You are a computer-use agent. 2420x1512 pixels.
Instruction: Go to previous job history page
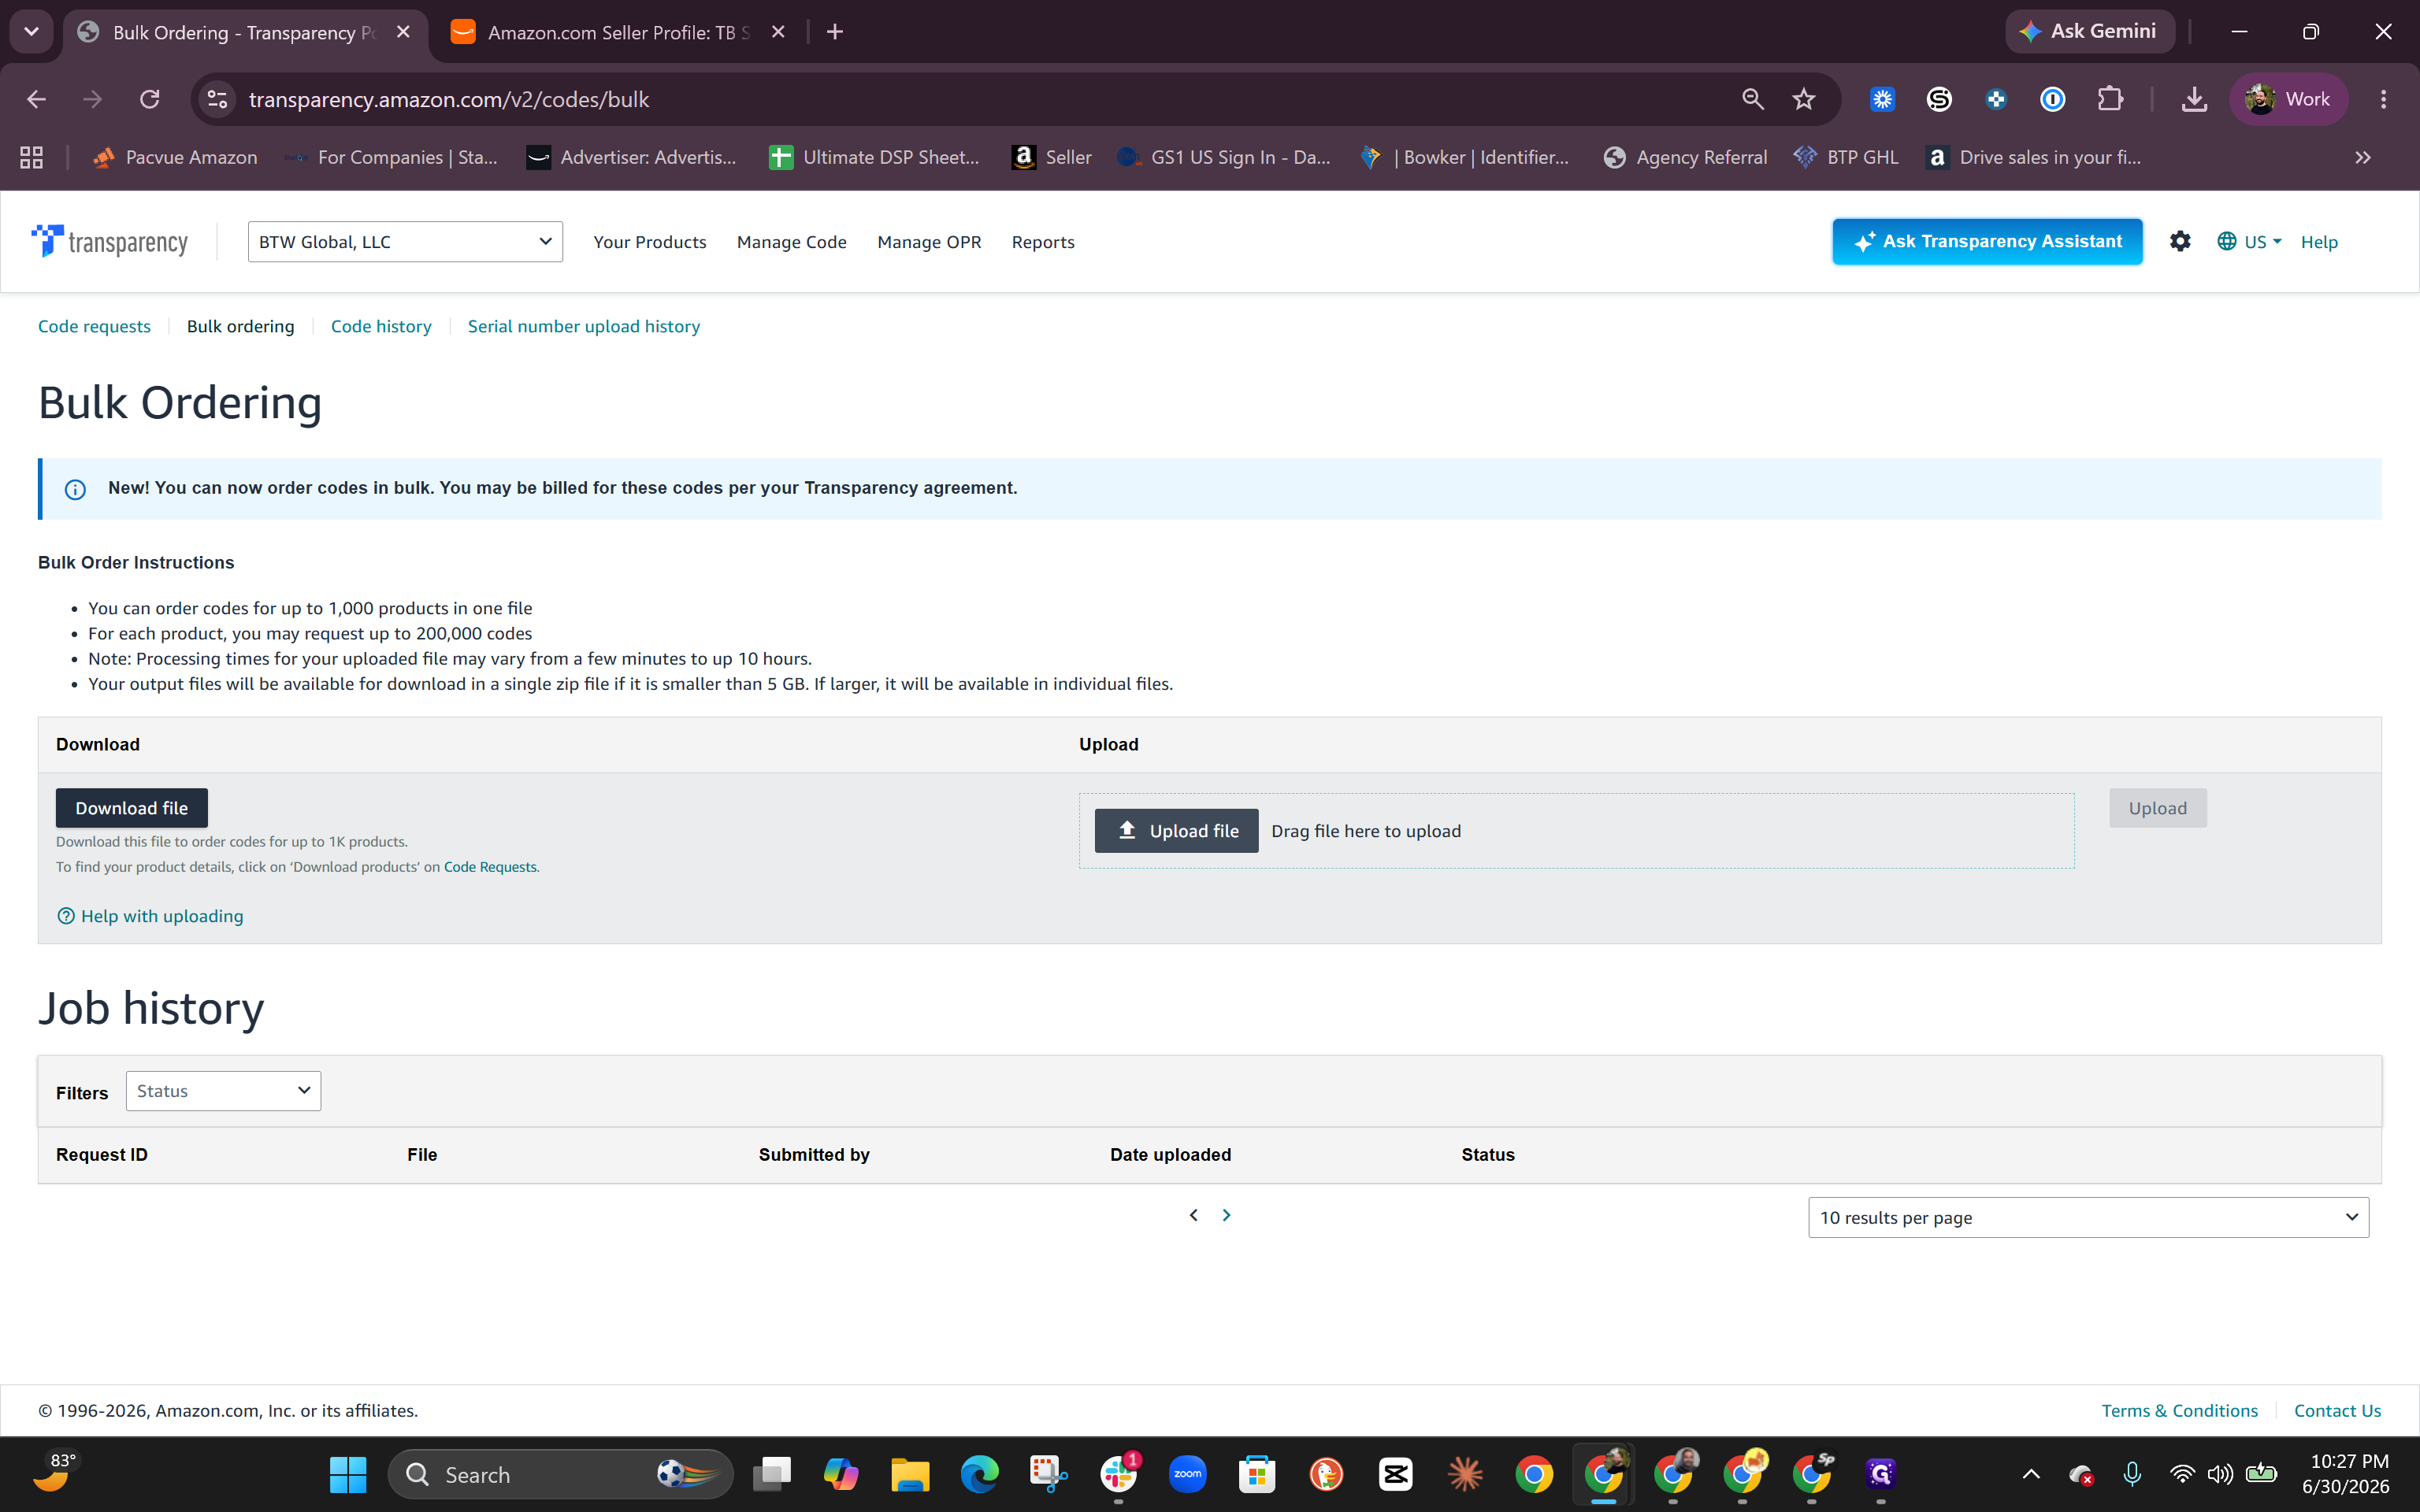click(1193, 1215)
